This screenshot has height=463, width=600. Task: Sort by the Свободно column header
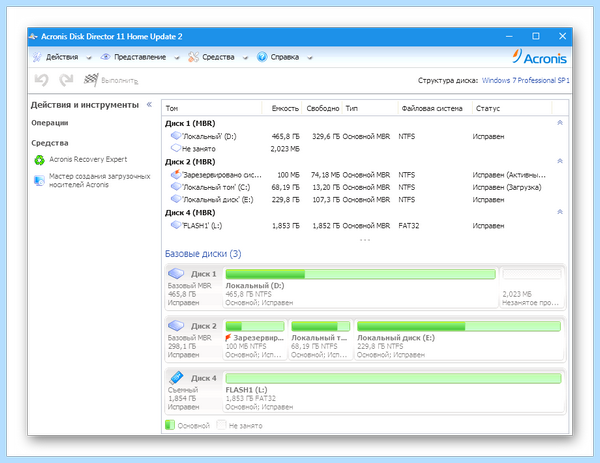click(x=322, y=108)
